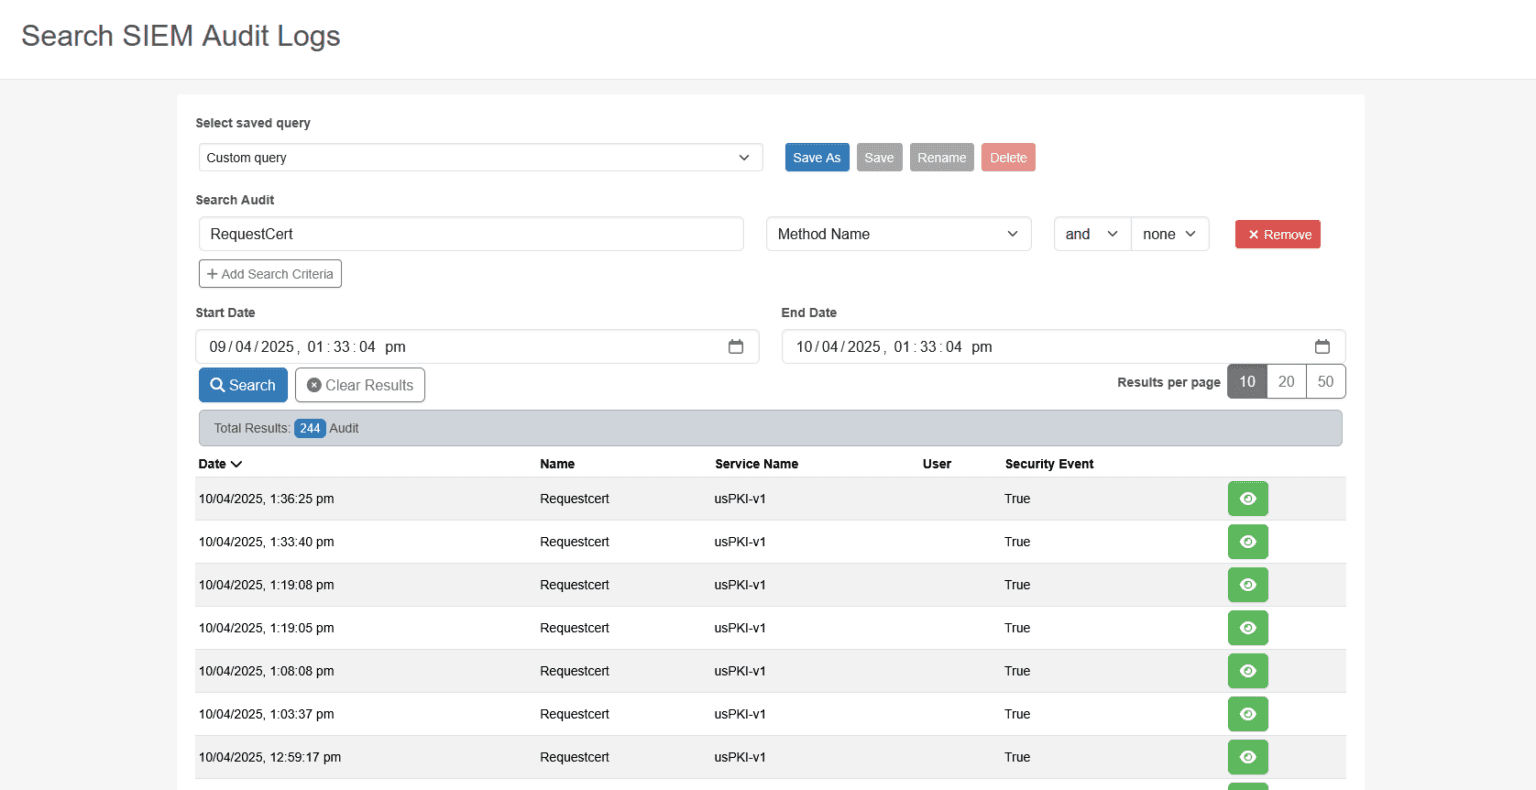Inspect the 12:59:17 pm audit log entry

point(1247,757)
